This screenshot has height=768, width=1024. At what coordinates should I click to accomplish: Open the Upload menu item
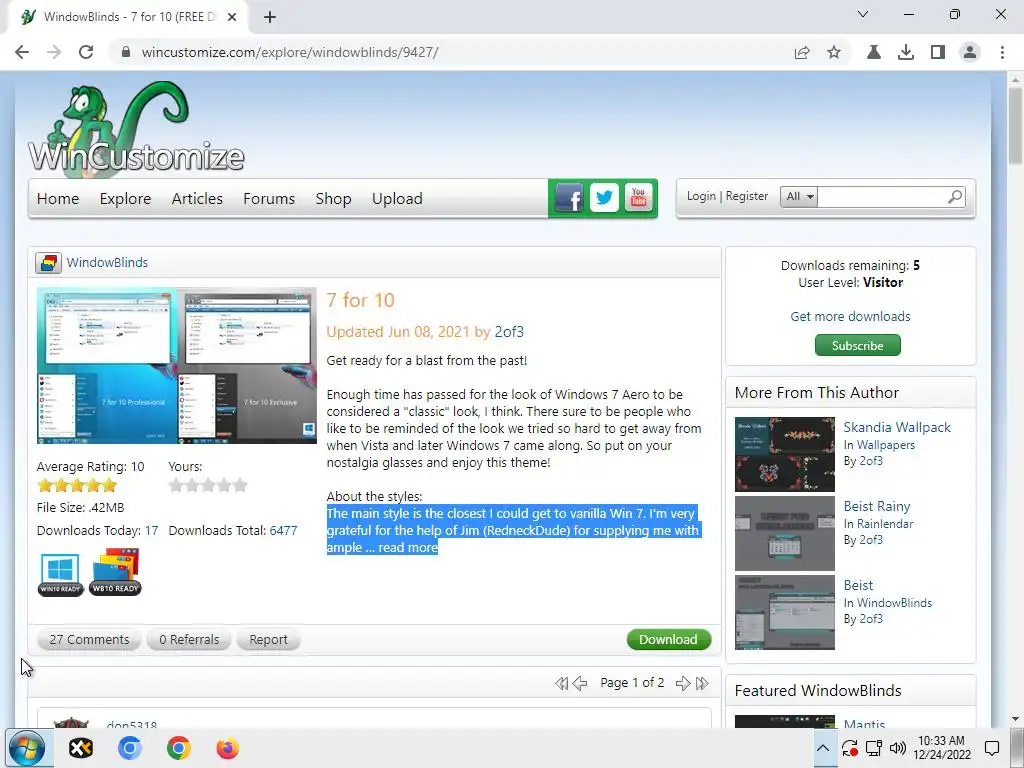pyautogui.click(x=397, y=199)
